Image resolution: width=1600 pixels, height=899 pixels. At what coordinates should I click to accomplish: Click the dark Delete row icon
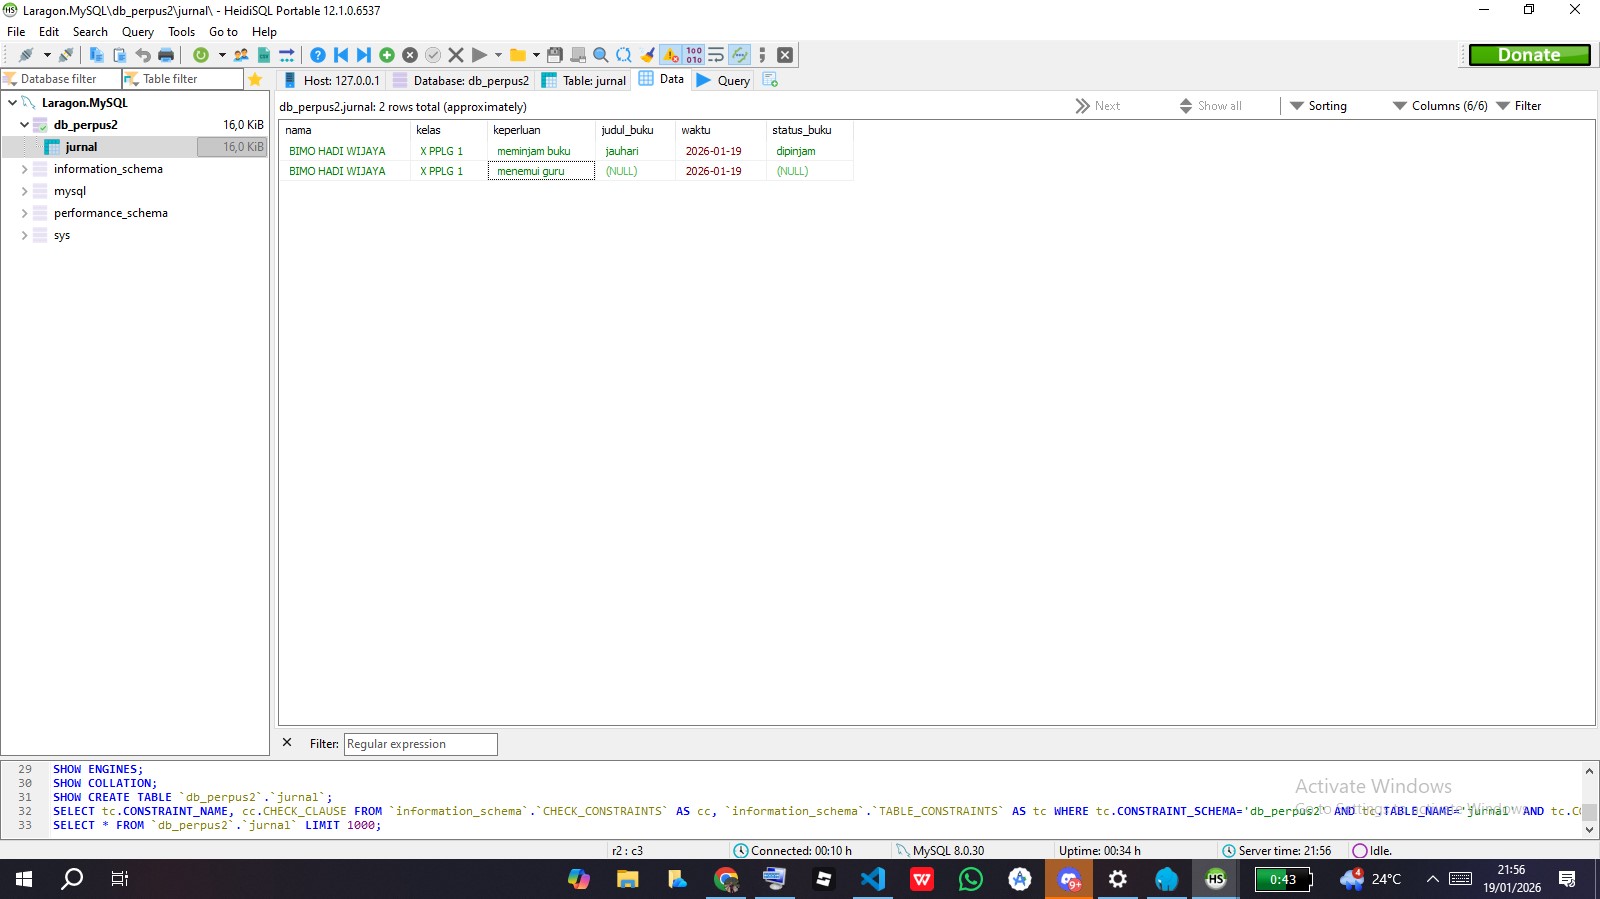pos(410,55)
